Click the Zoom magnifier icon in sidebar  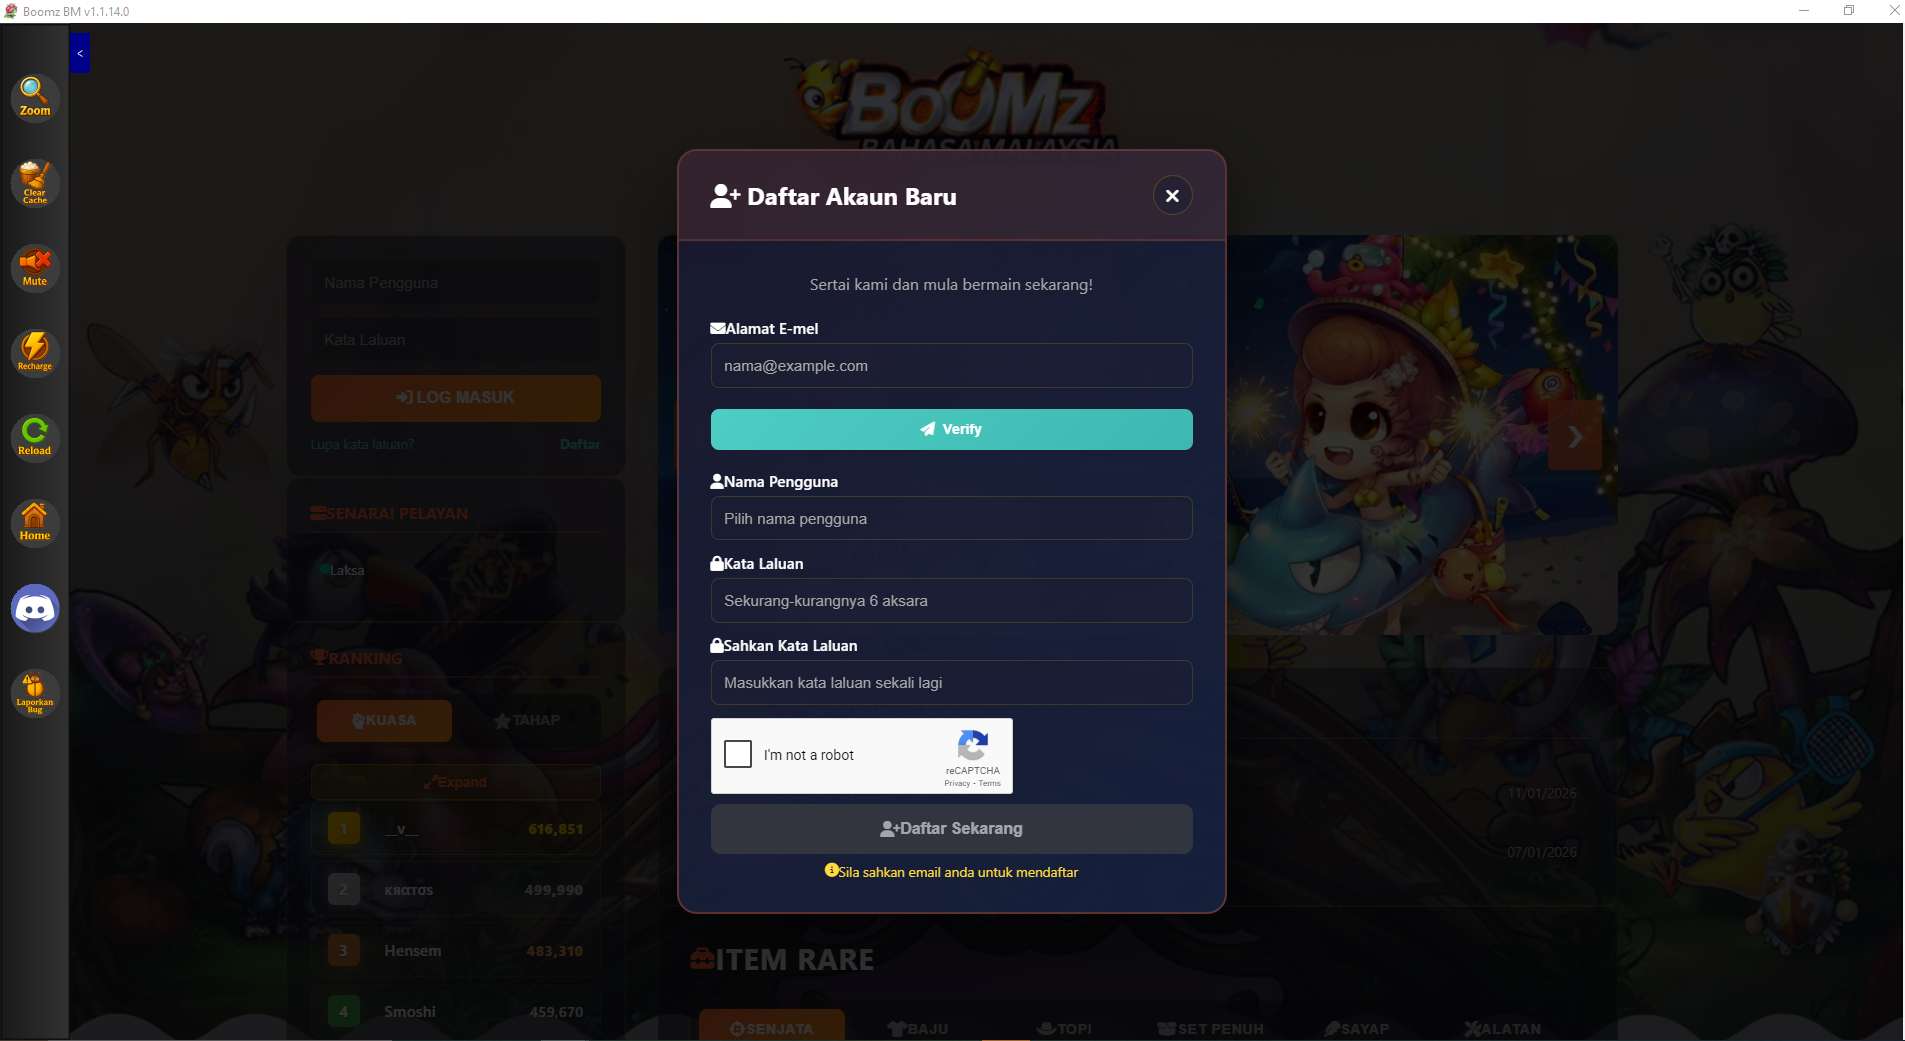(35, 98)
